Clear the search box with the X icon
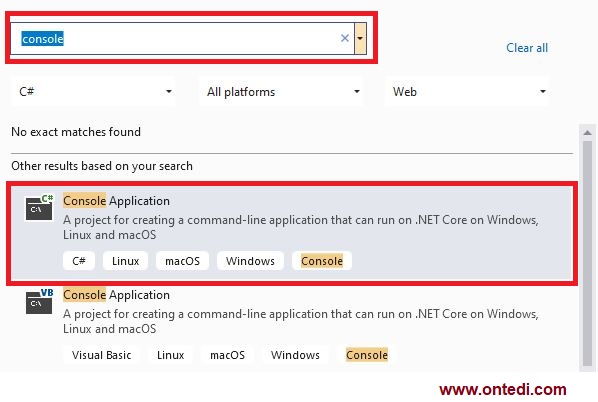Image resolution: width=598 pixels, height=402 pixels. coord(345,38)
